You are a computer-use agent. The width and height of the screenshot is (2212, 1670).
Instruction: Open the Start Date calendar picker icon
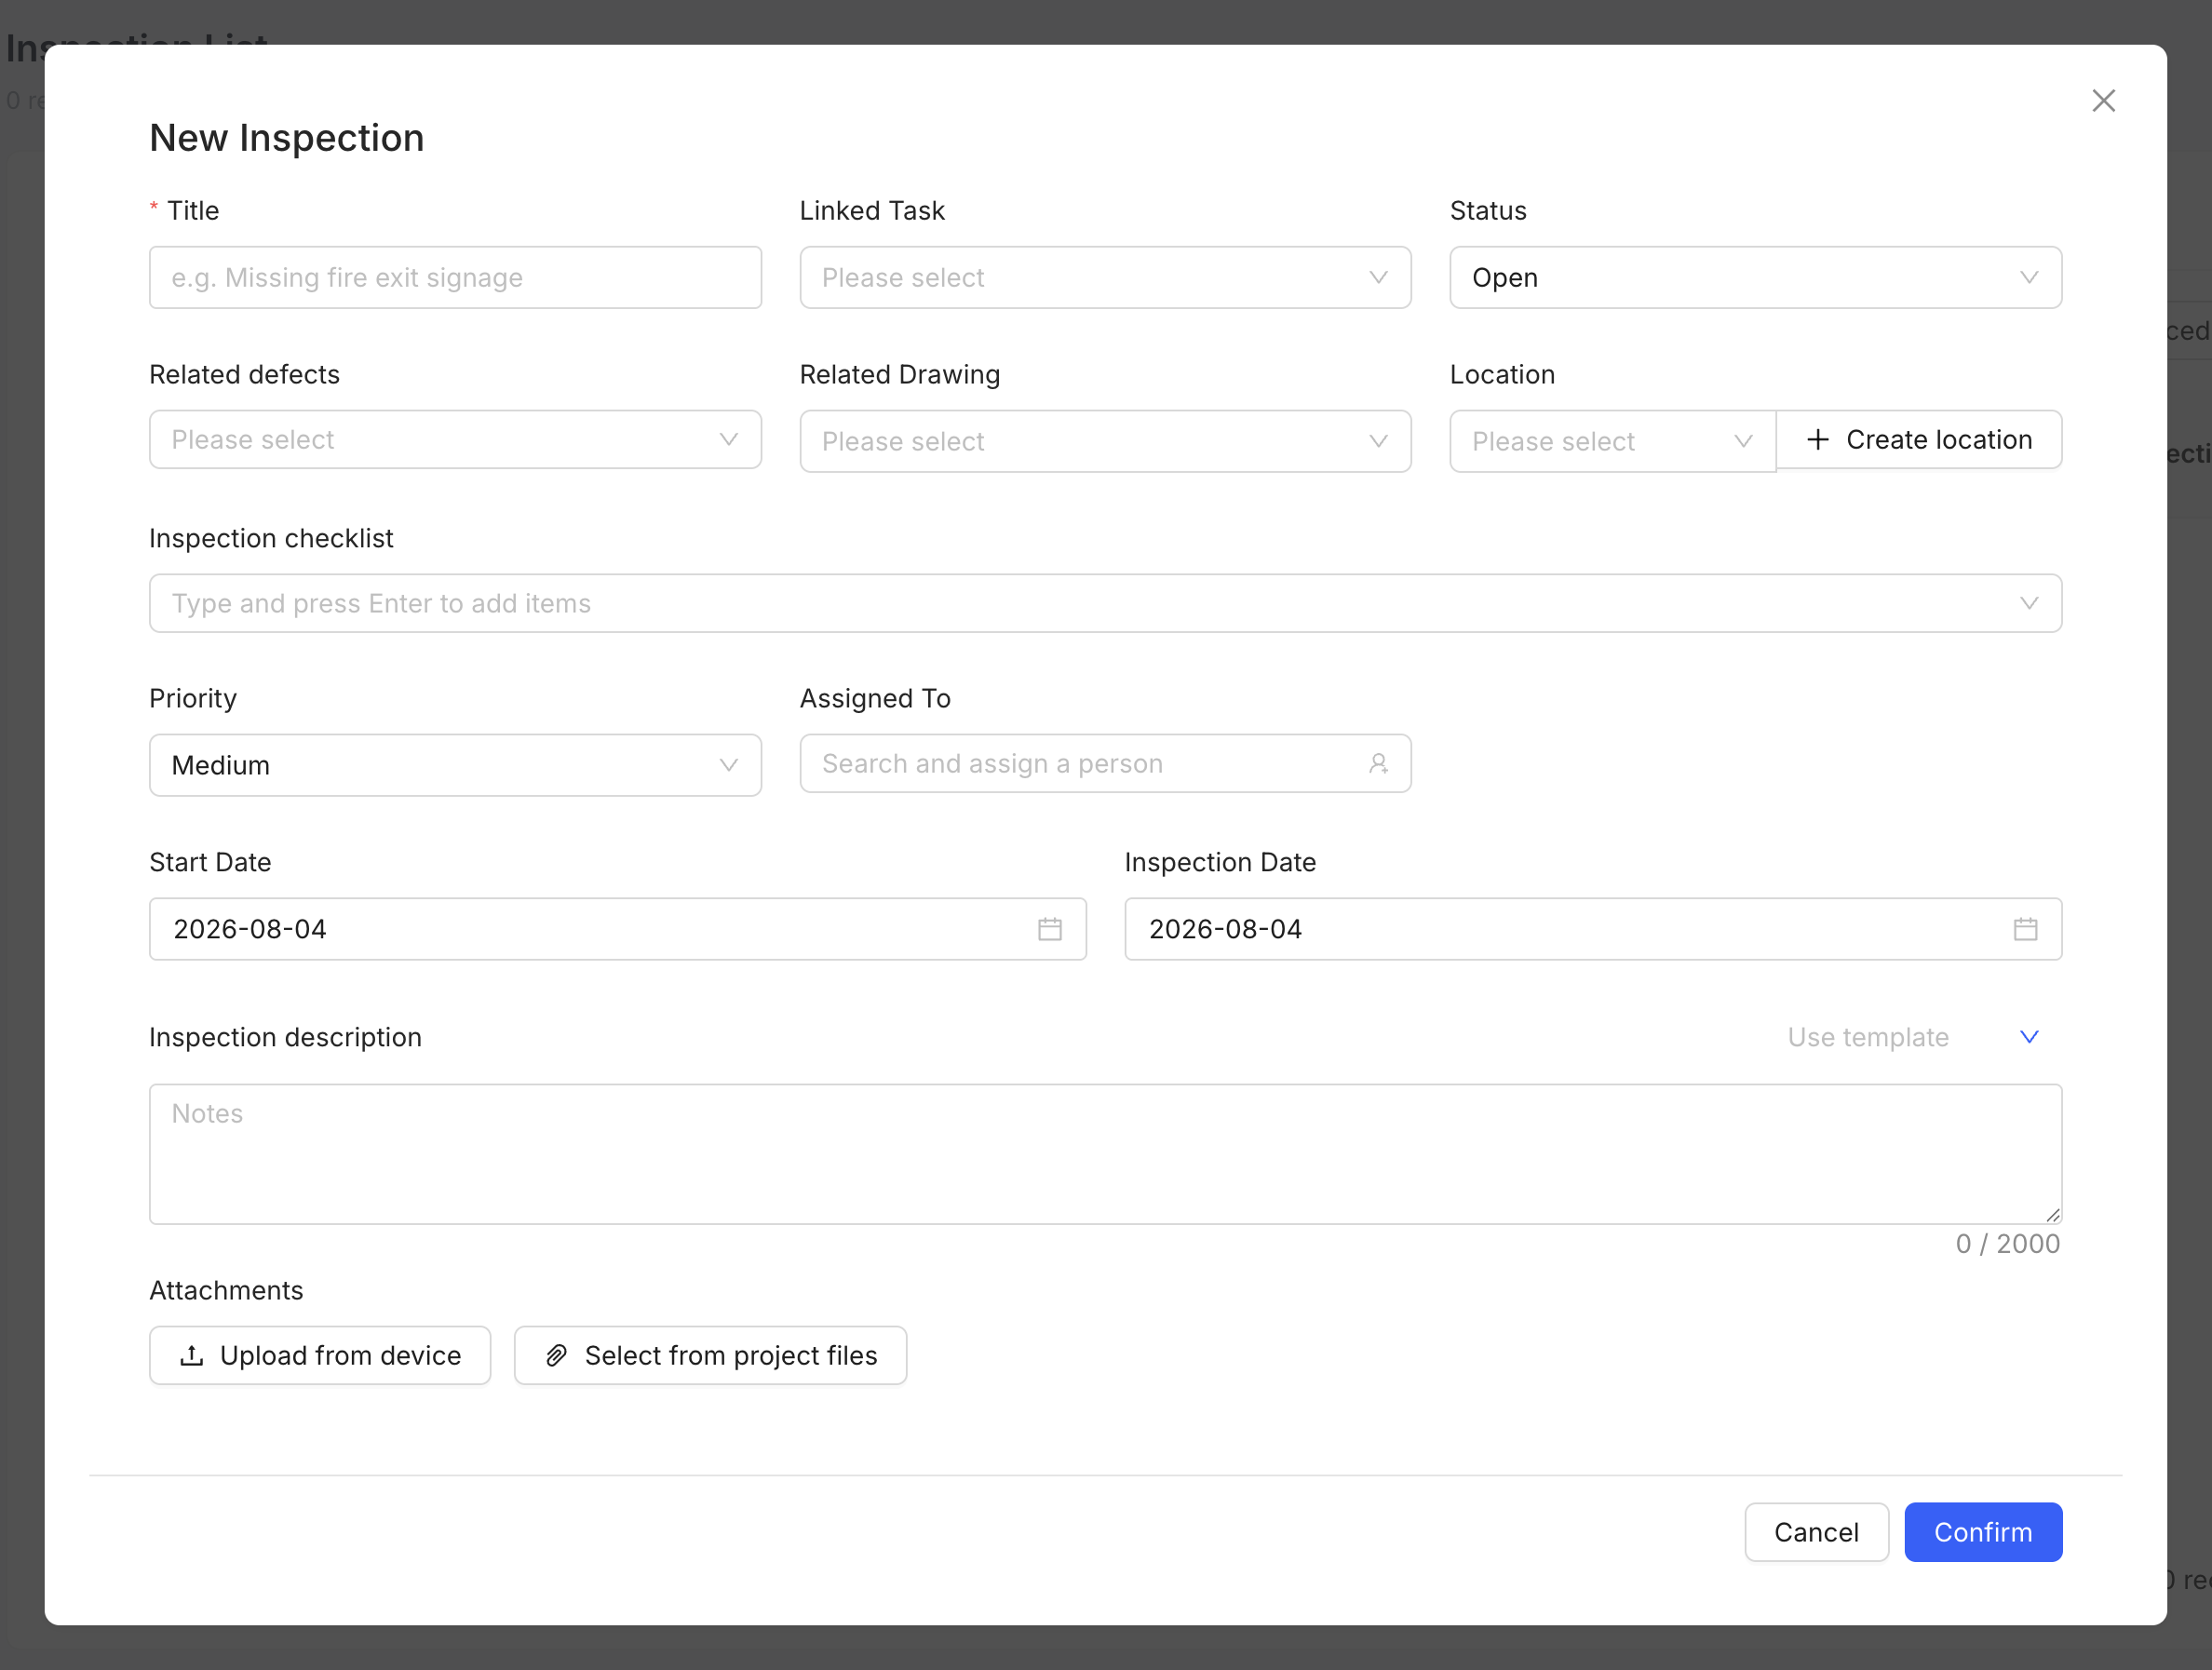pyautogui.click(x=1049, y=929)
